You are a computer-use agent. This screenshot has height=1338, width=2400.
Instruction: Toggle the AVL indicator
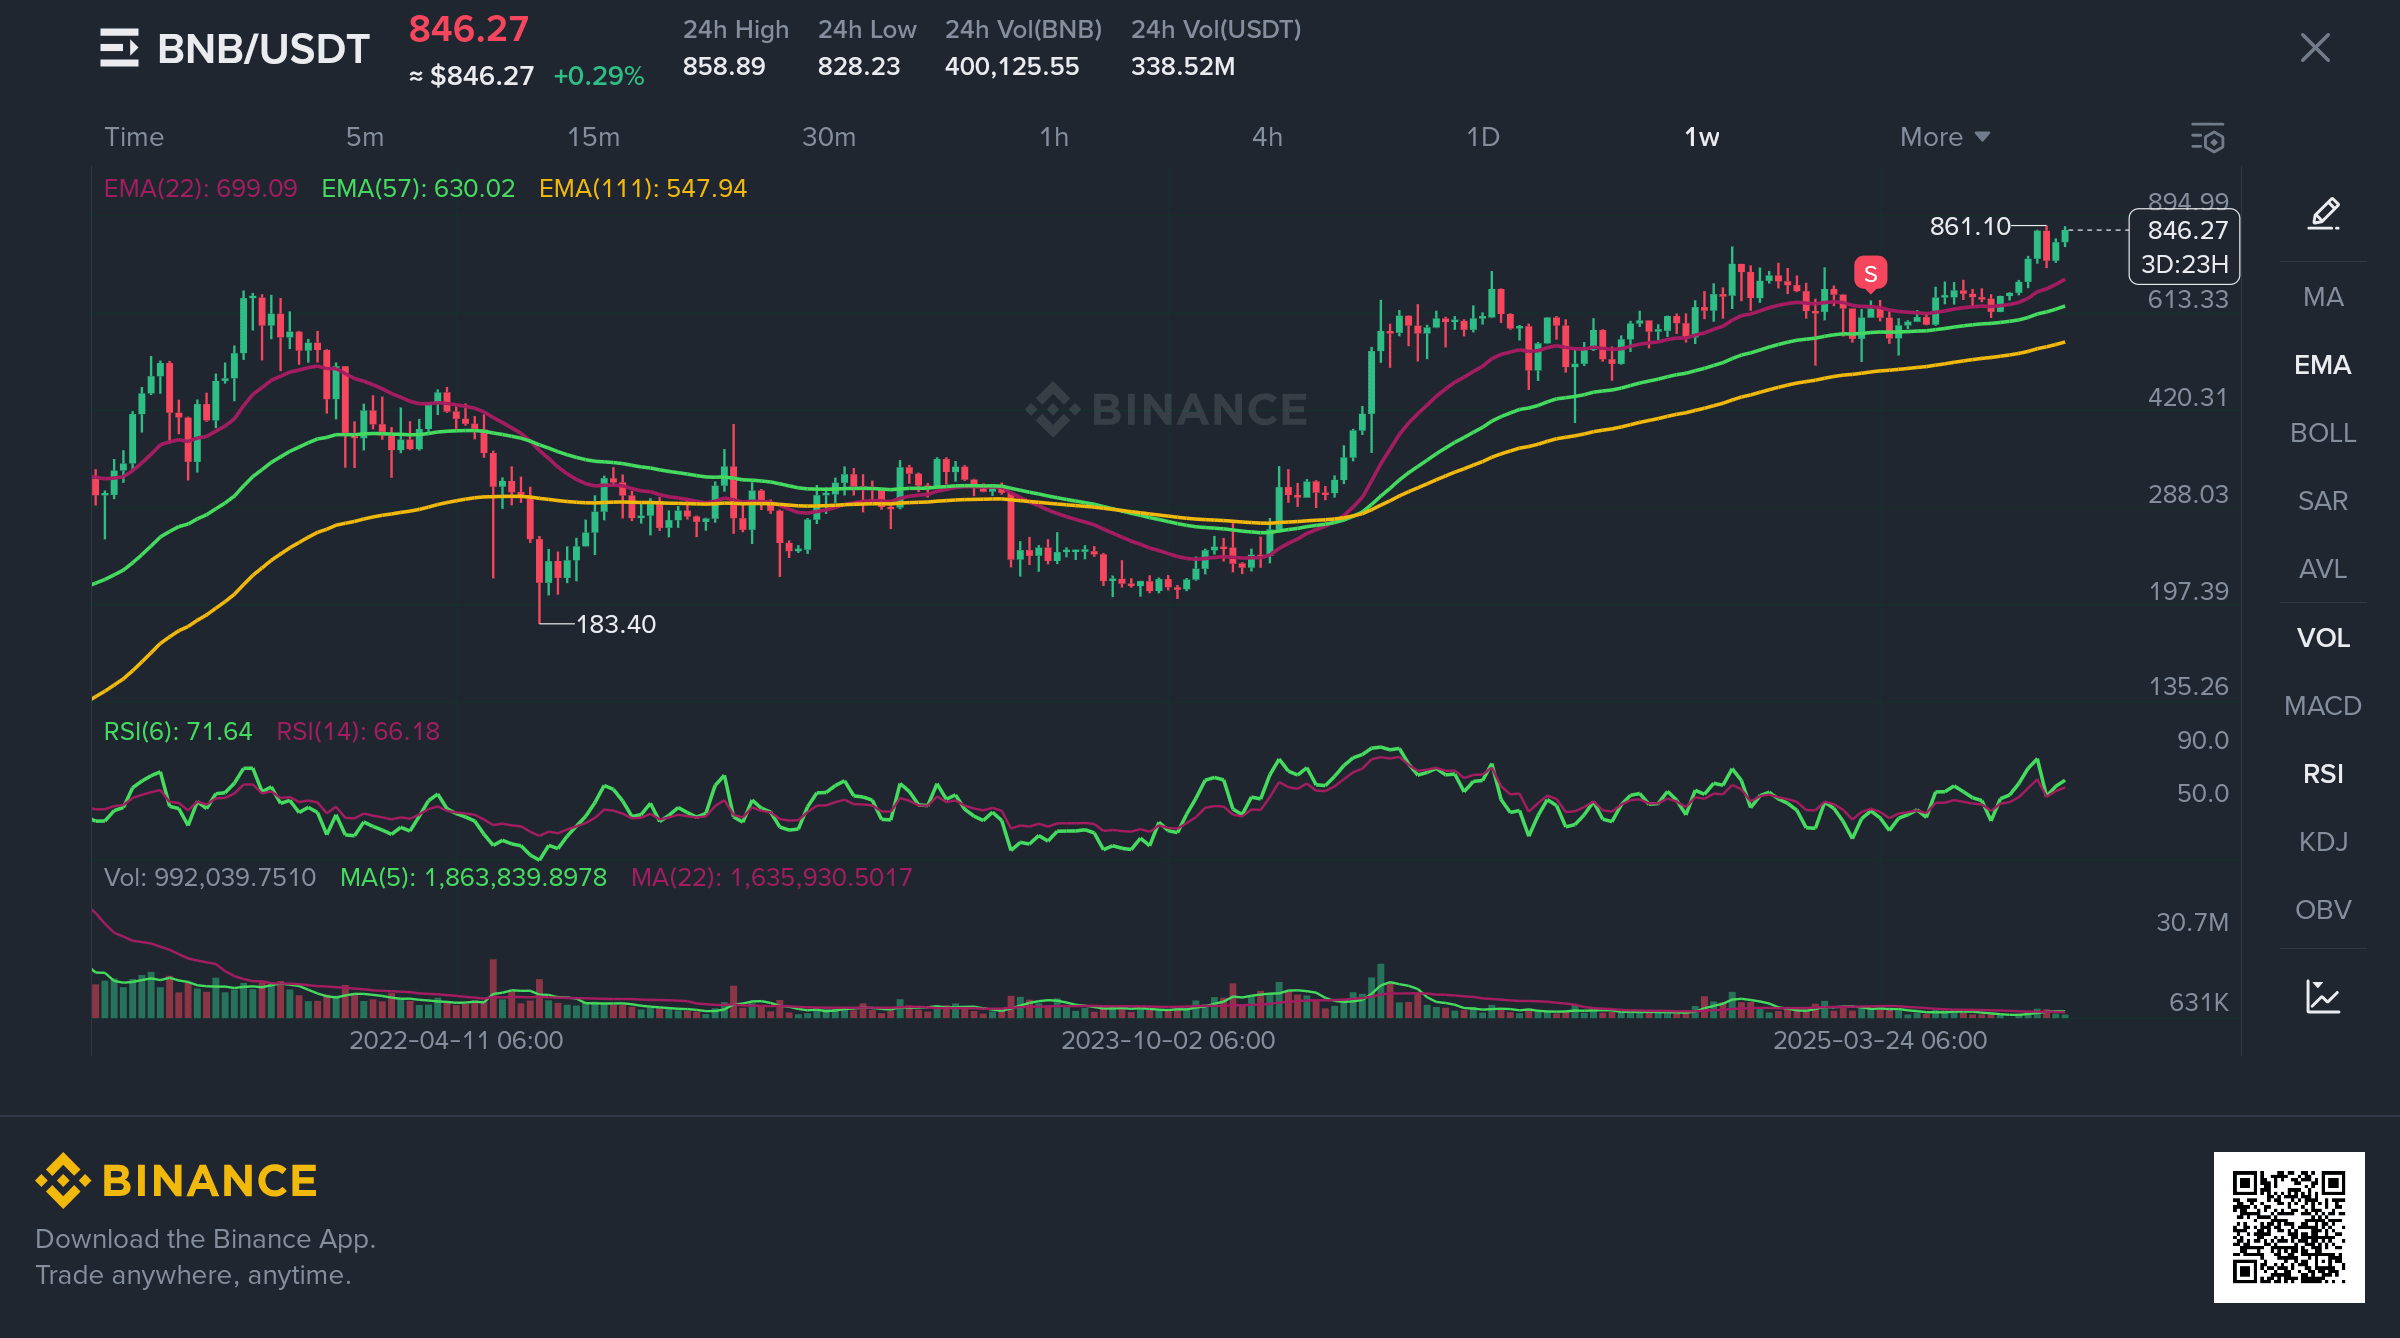[x=2323, y=569]
